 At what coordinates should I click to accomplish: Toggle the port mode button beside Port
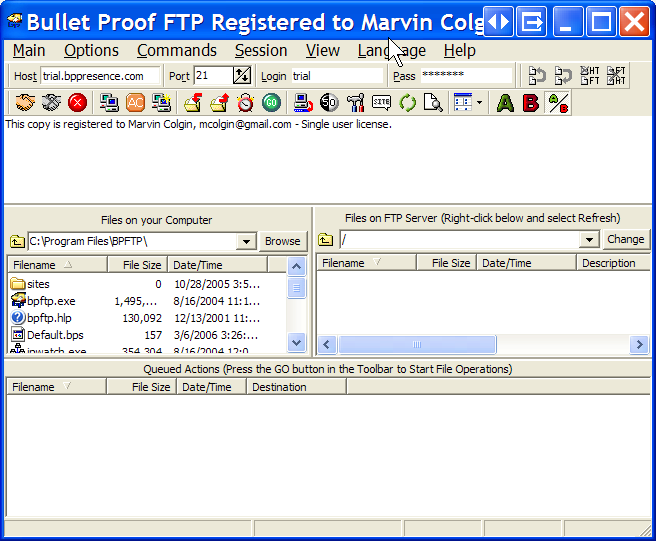[242, 76]
